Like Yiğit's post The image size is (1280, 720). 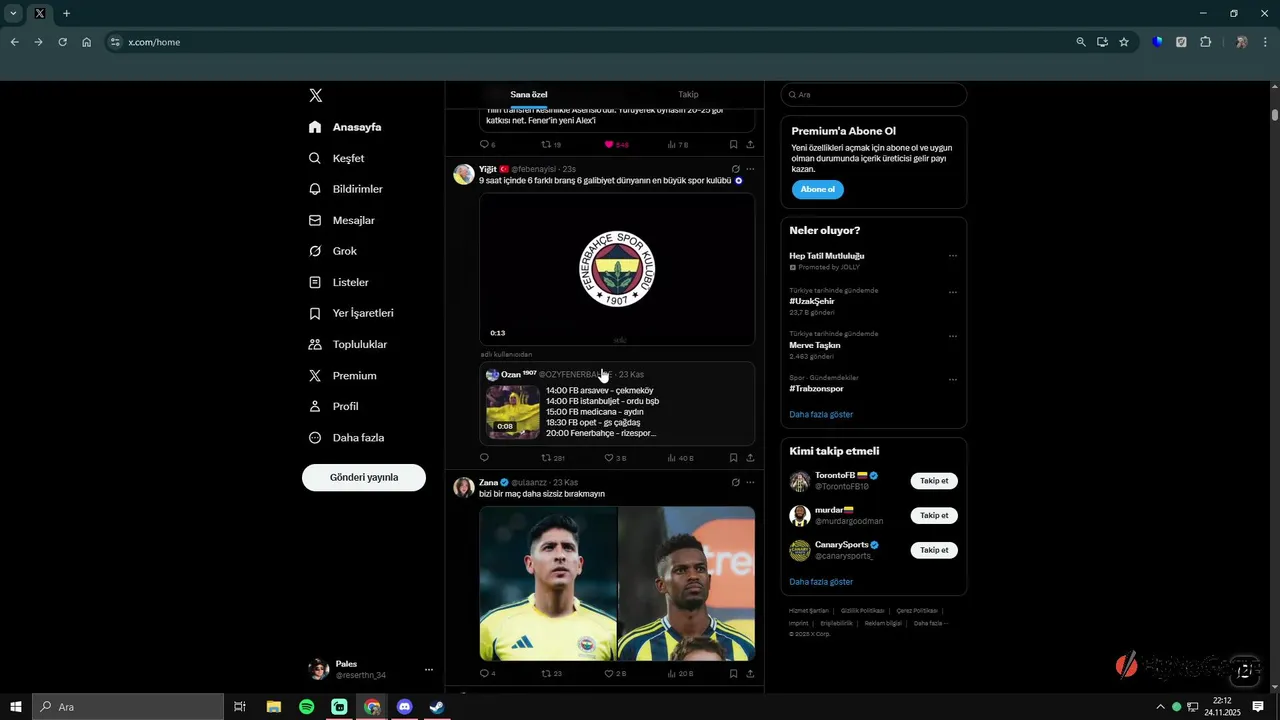(x=616, y=458)
